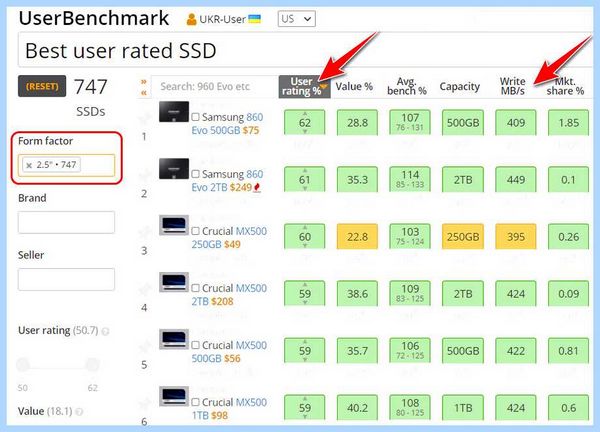Open the 860 Evo 2TB link

[227, 181]
